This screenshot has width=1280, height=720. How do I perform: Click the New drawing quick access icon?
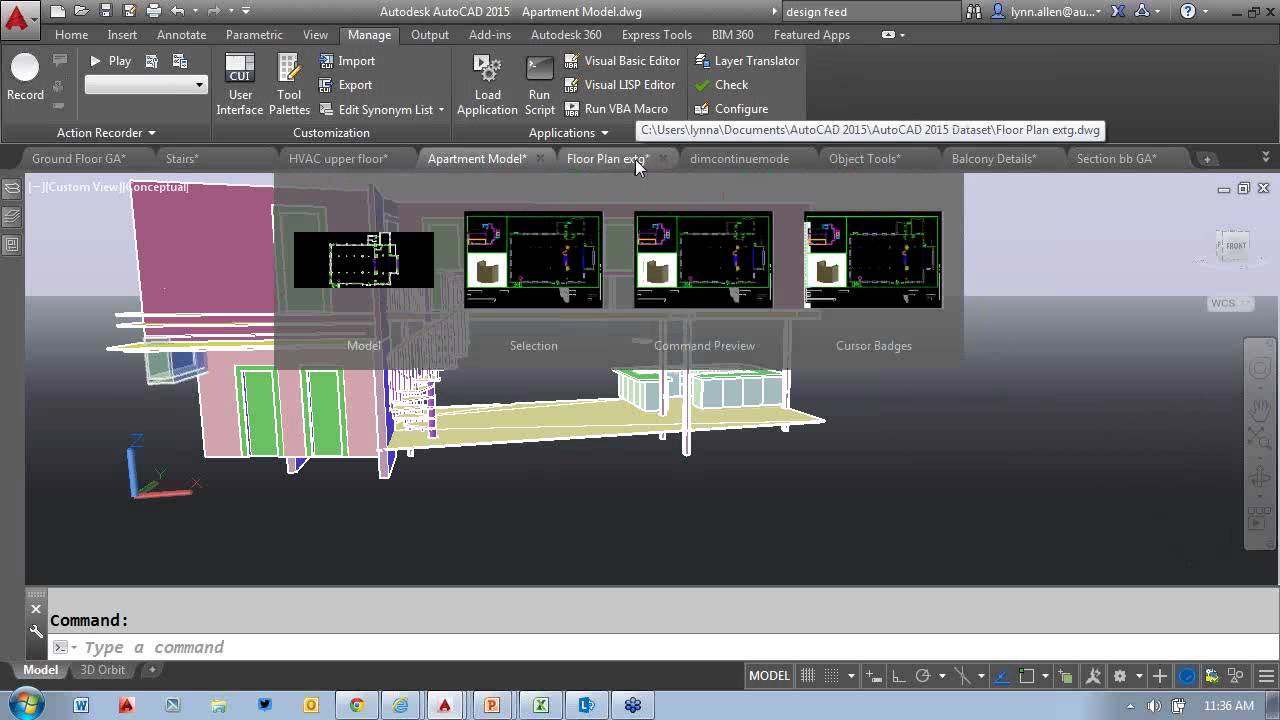coord(58,11)
